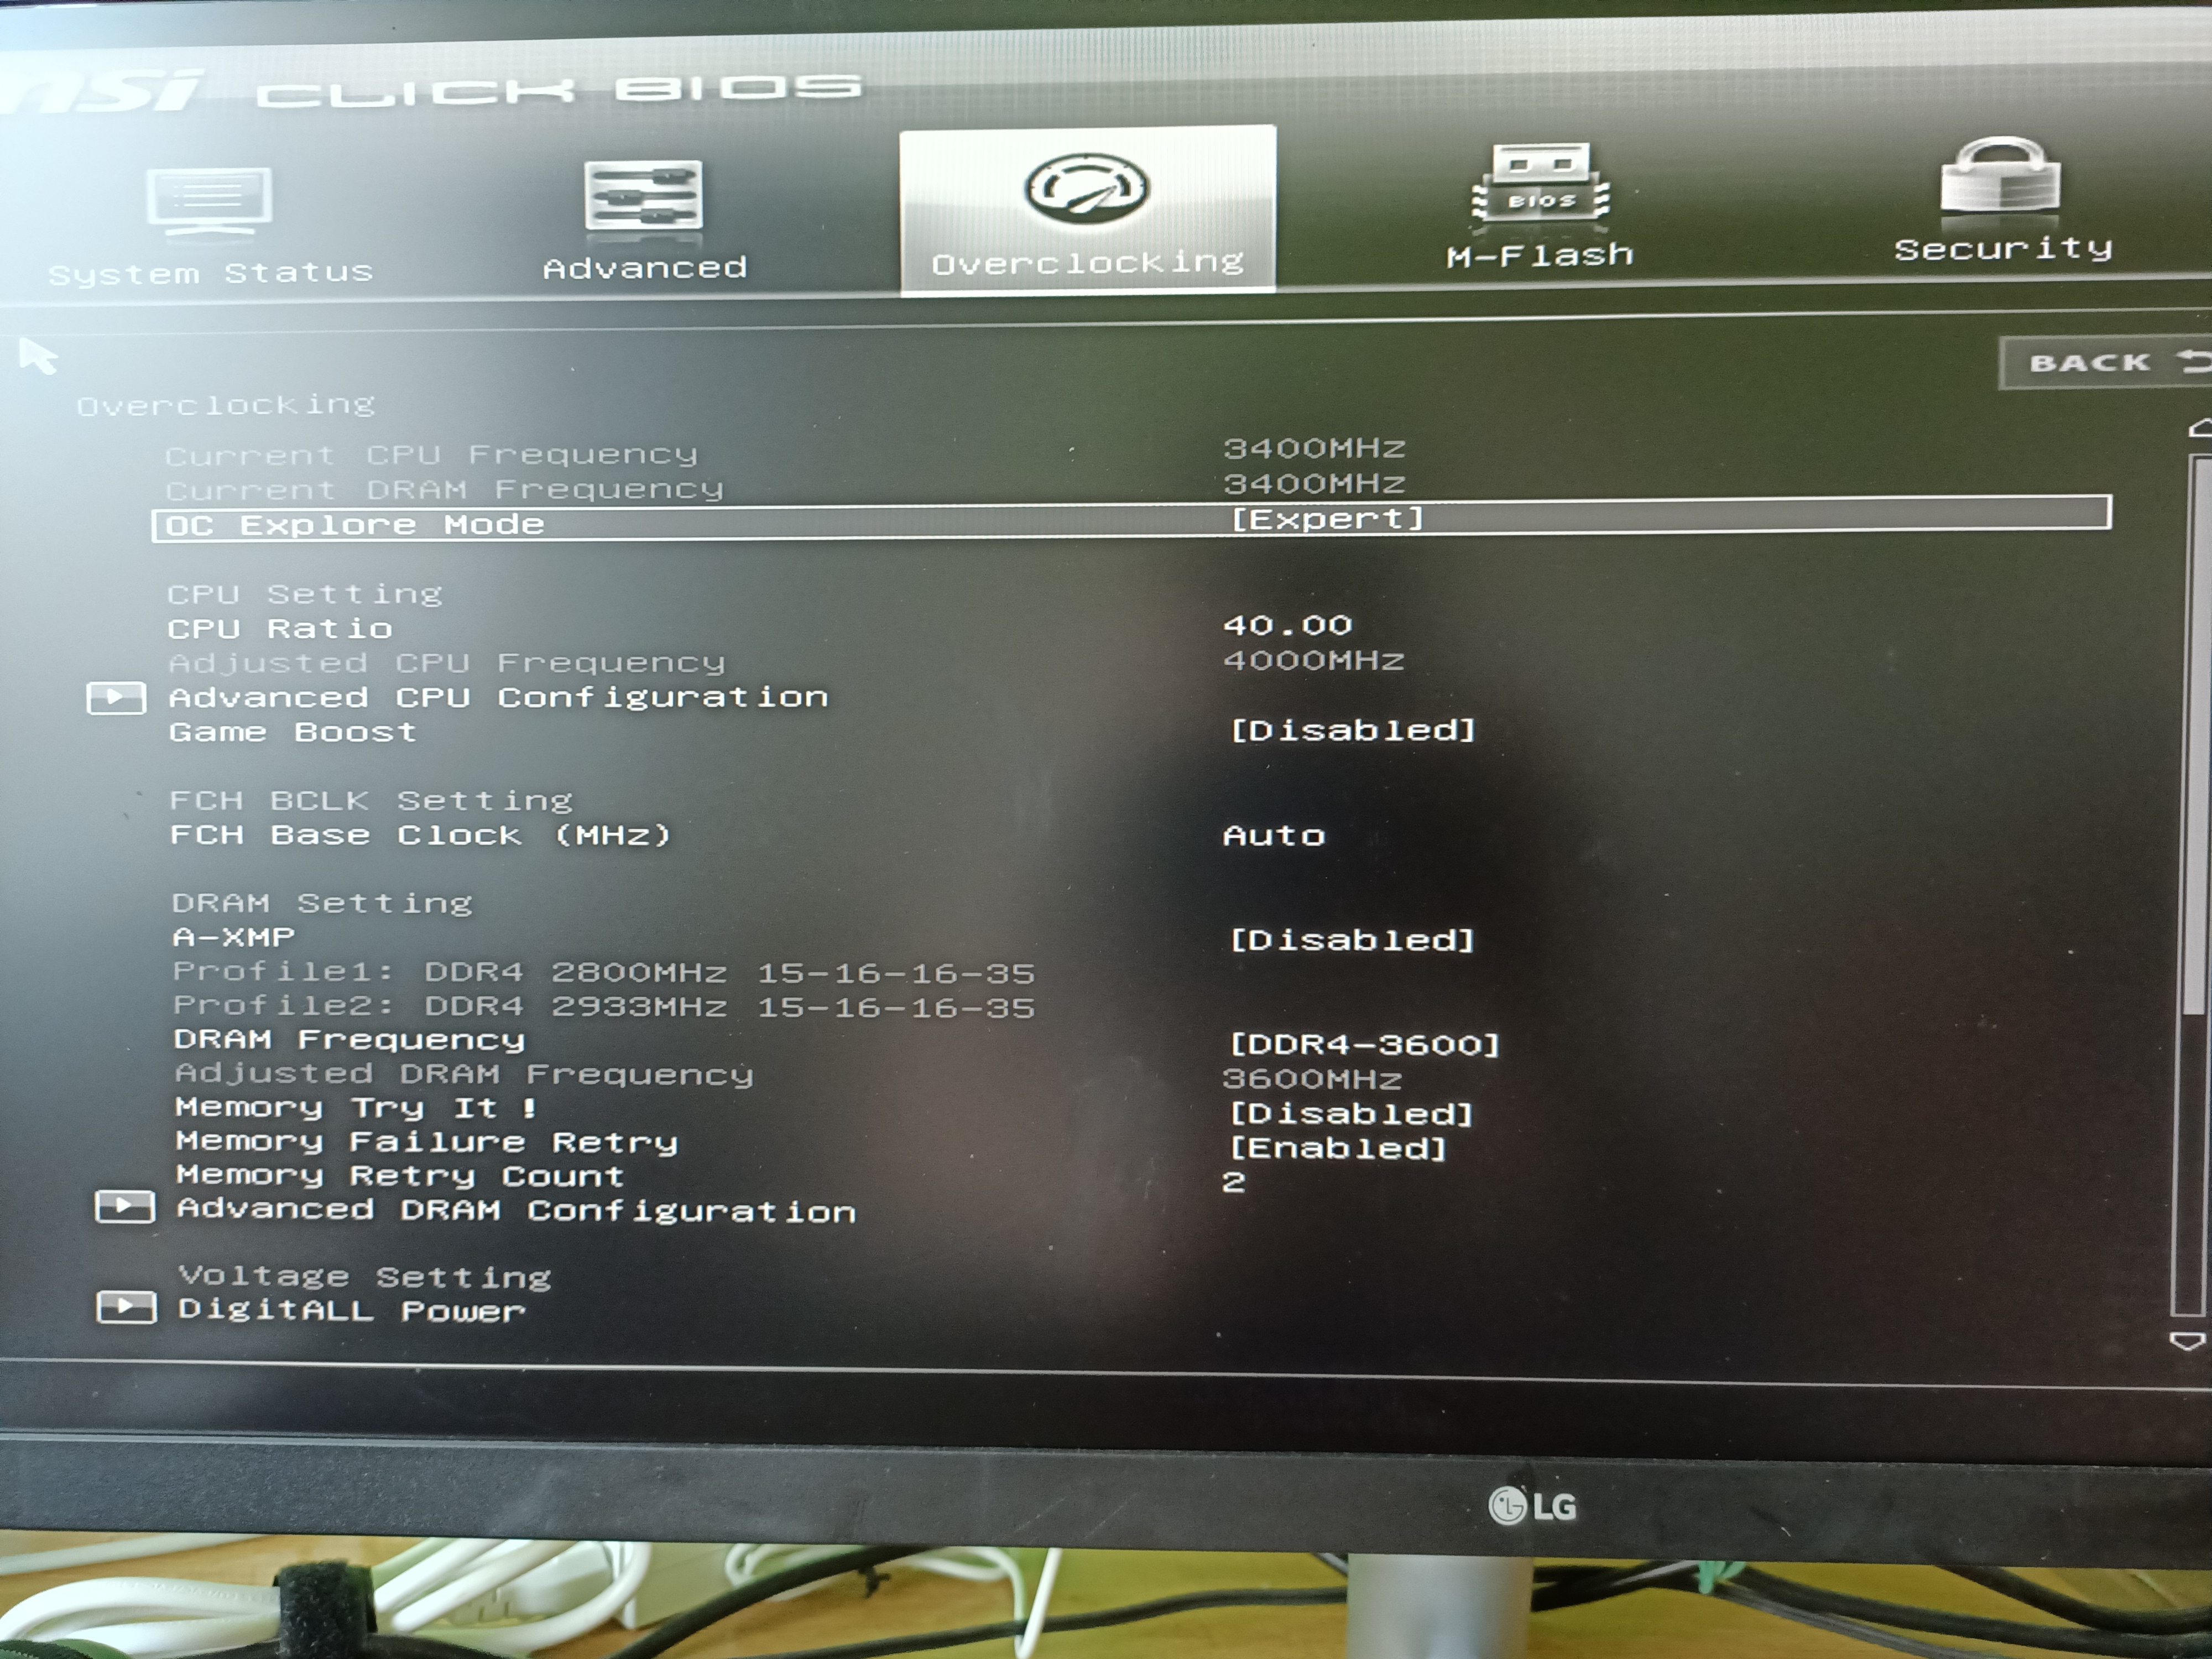Select the Memory Retry Count label
Viewport: 2212px width, 1659px height.
pyautogui.click(x=400, y=1175)
